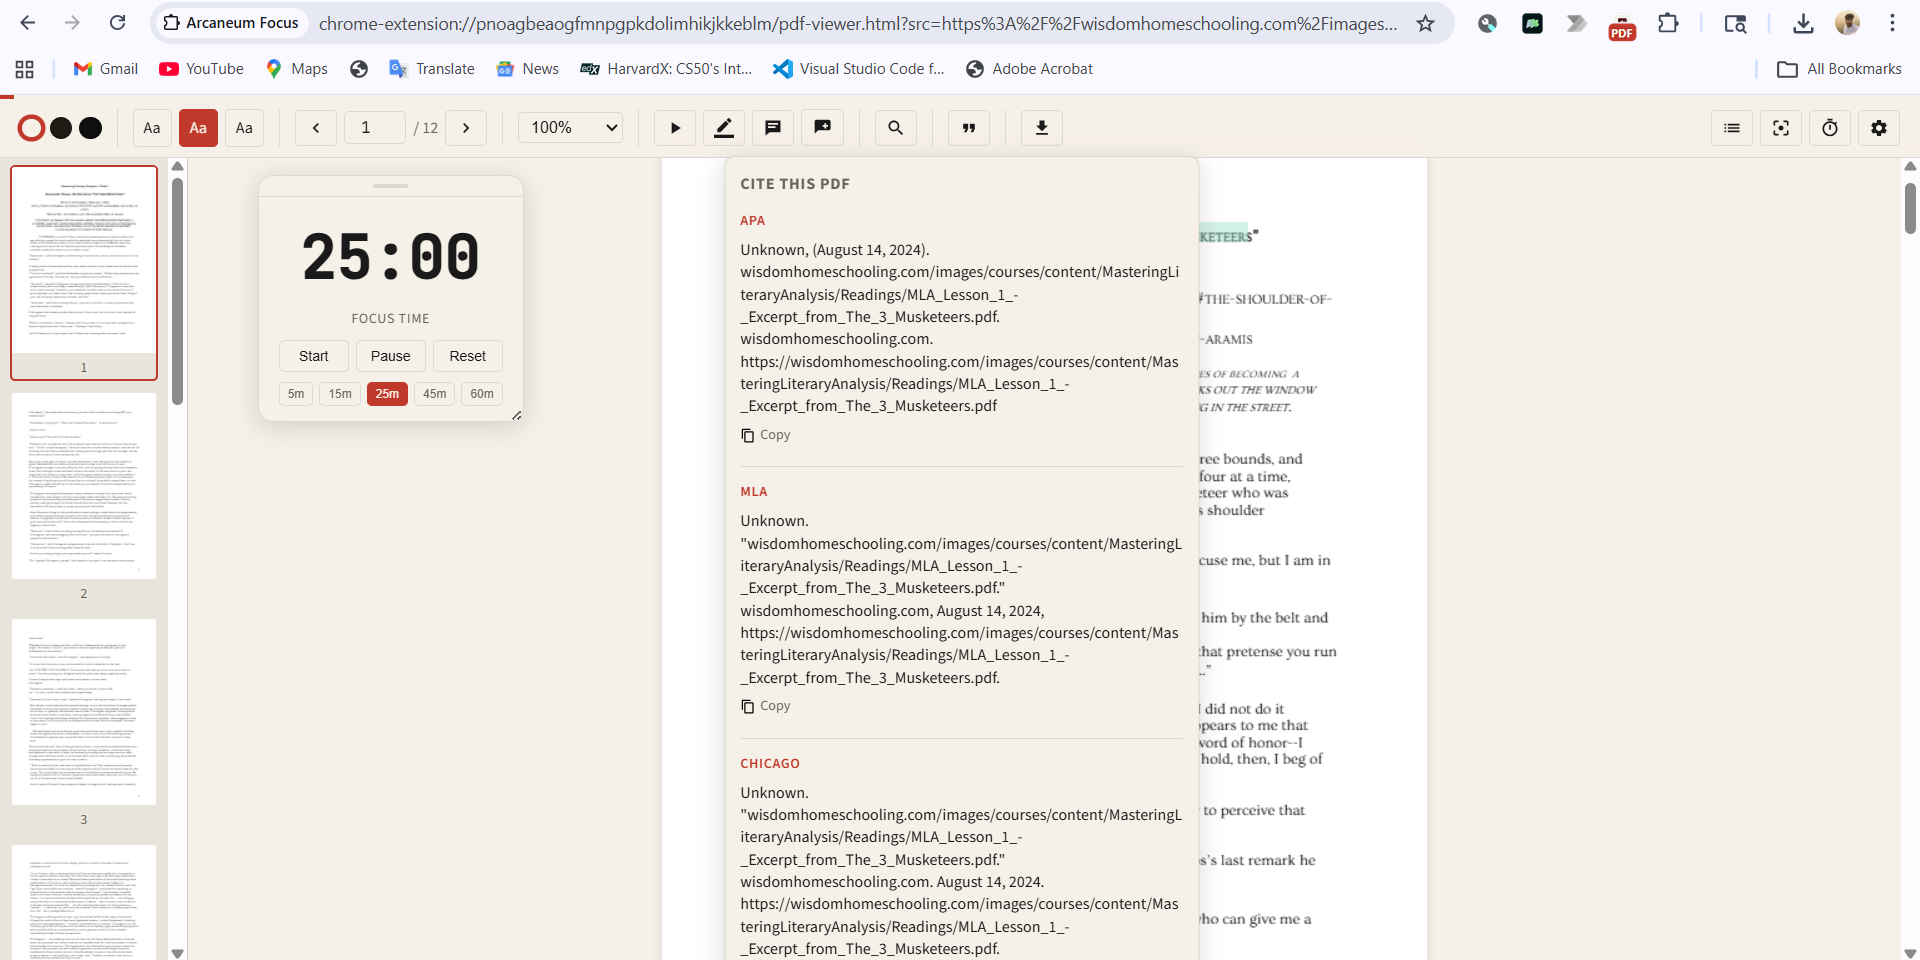Set timer preset to 25m
This screenshot has height=960, width=1920.
click(387, 394)
